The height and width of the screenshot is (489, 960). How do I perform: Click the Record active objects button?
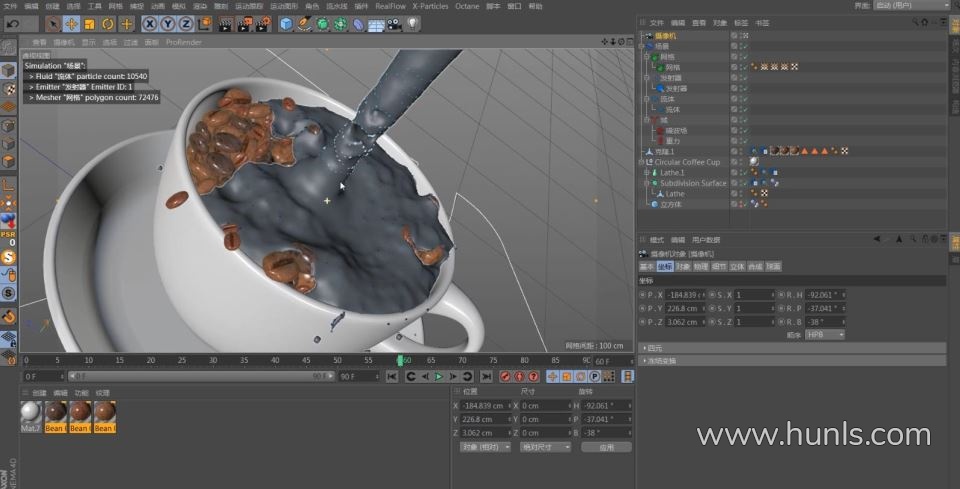pyautogui.click(x=506, y=376)
